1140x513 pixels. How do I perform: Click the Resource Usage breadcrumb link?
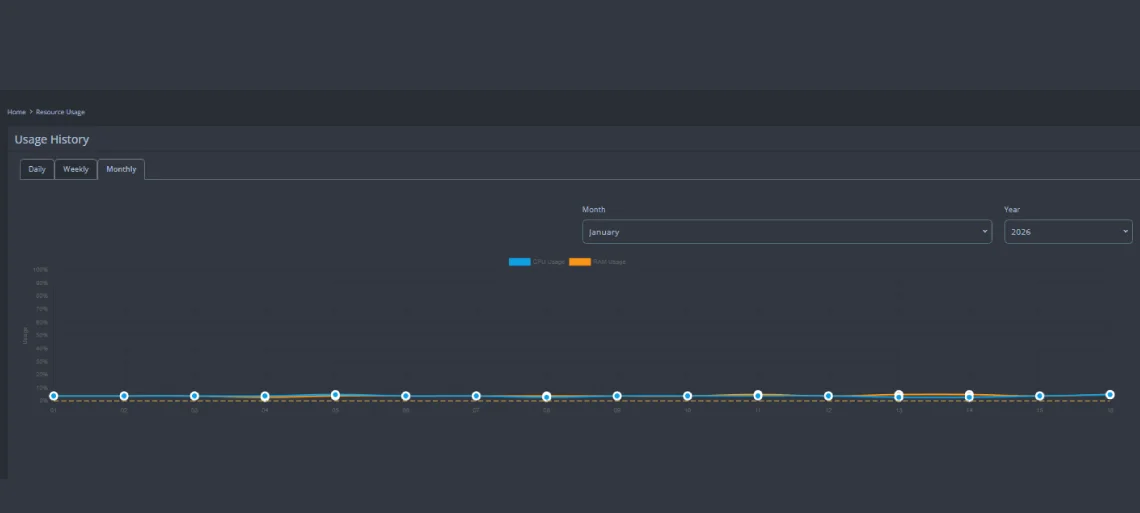60,112
